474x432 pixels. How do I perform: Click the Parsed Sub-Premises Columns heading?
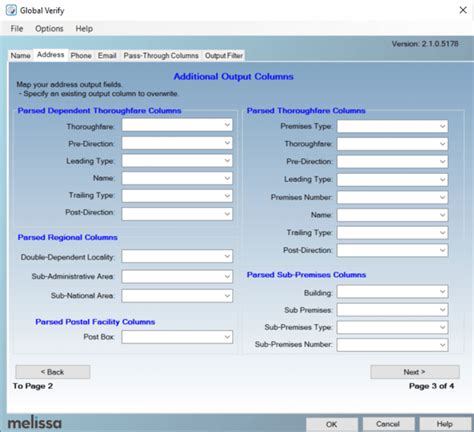306,275
